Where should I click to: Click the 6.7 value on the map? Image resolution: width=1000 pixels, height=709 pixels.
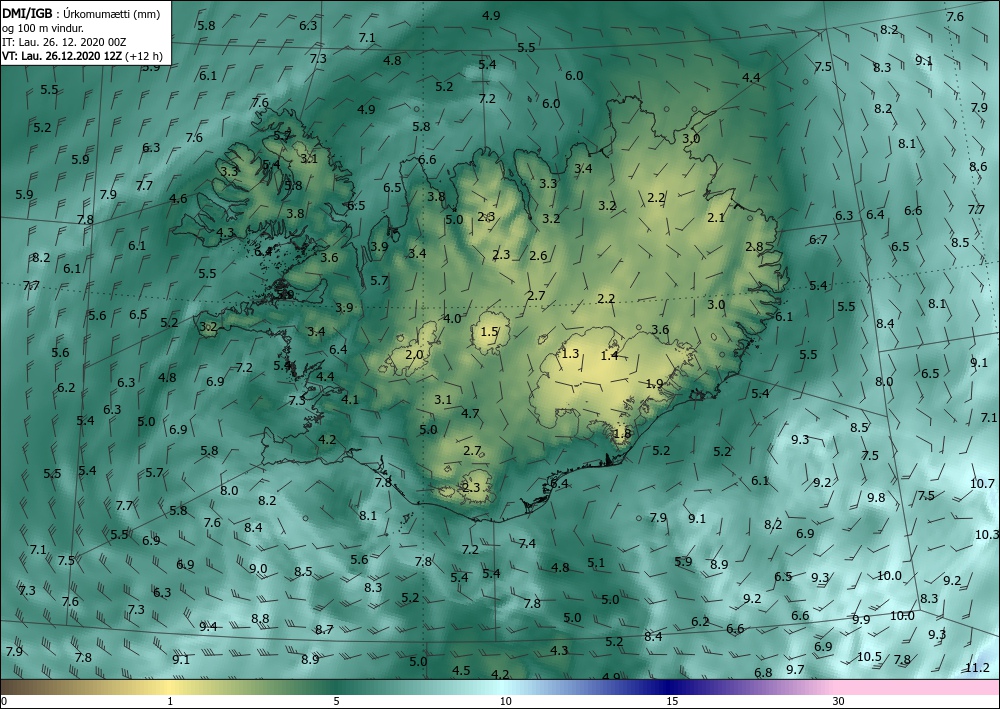click(x=818, y=240)
